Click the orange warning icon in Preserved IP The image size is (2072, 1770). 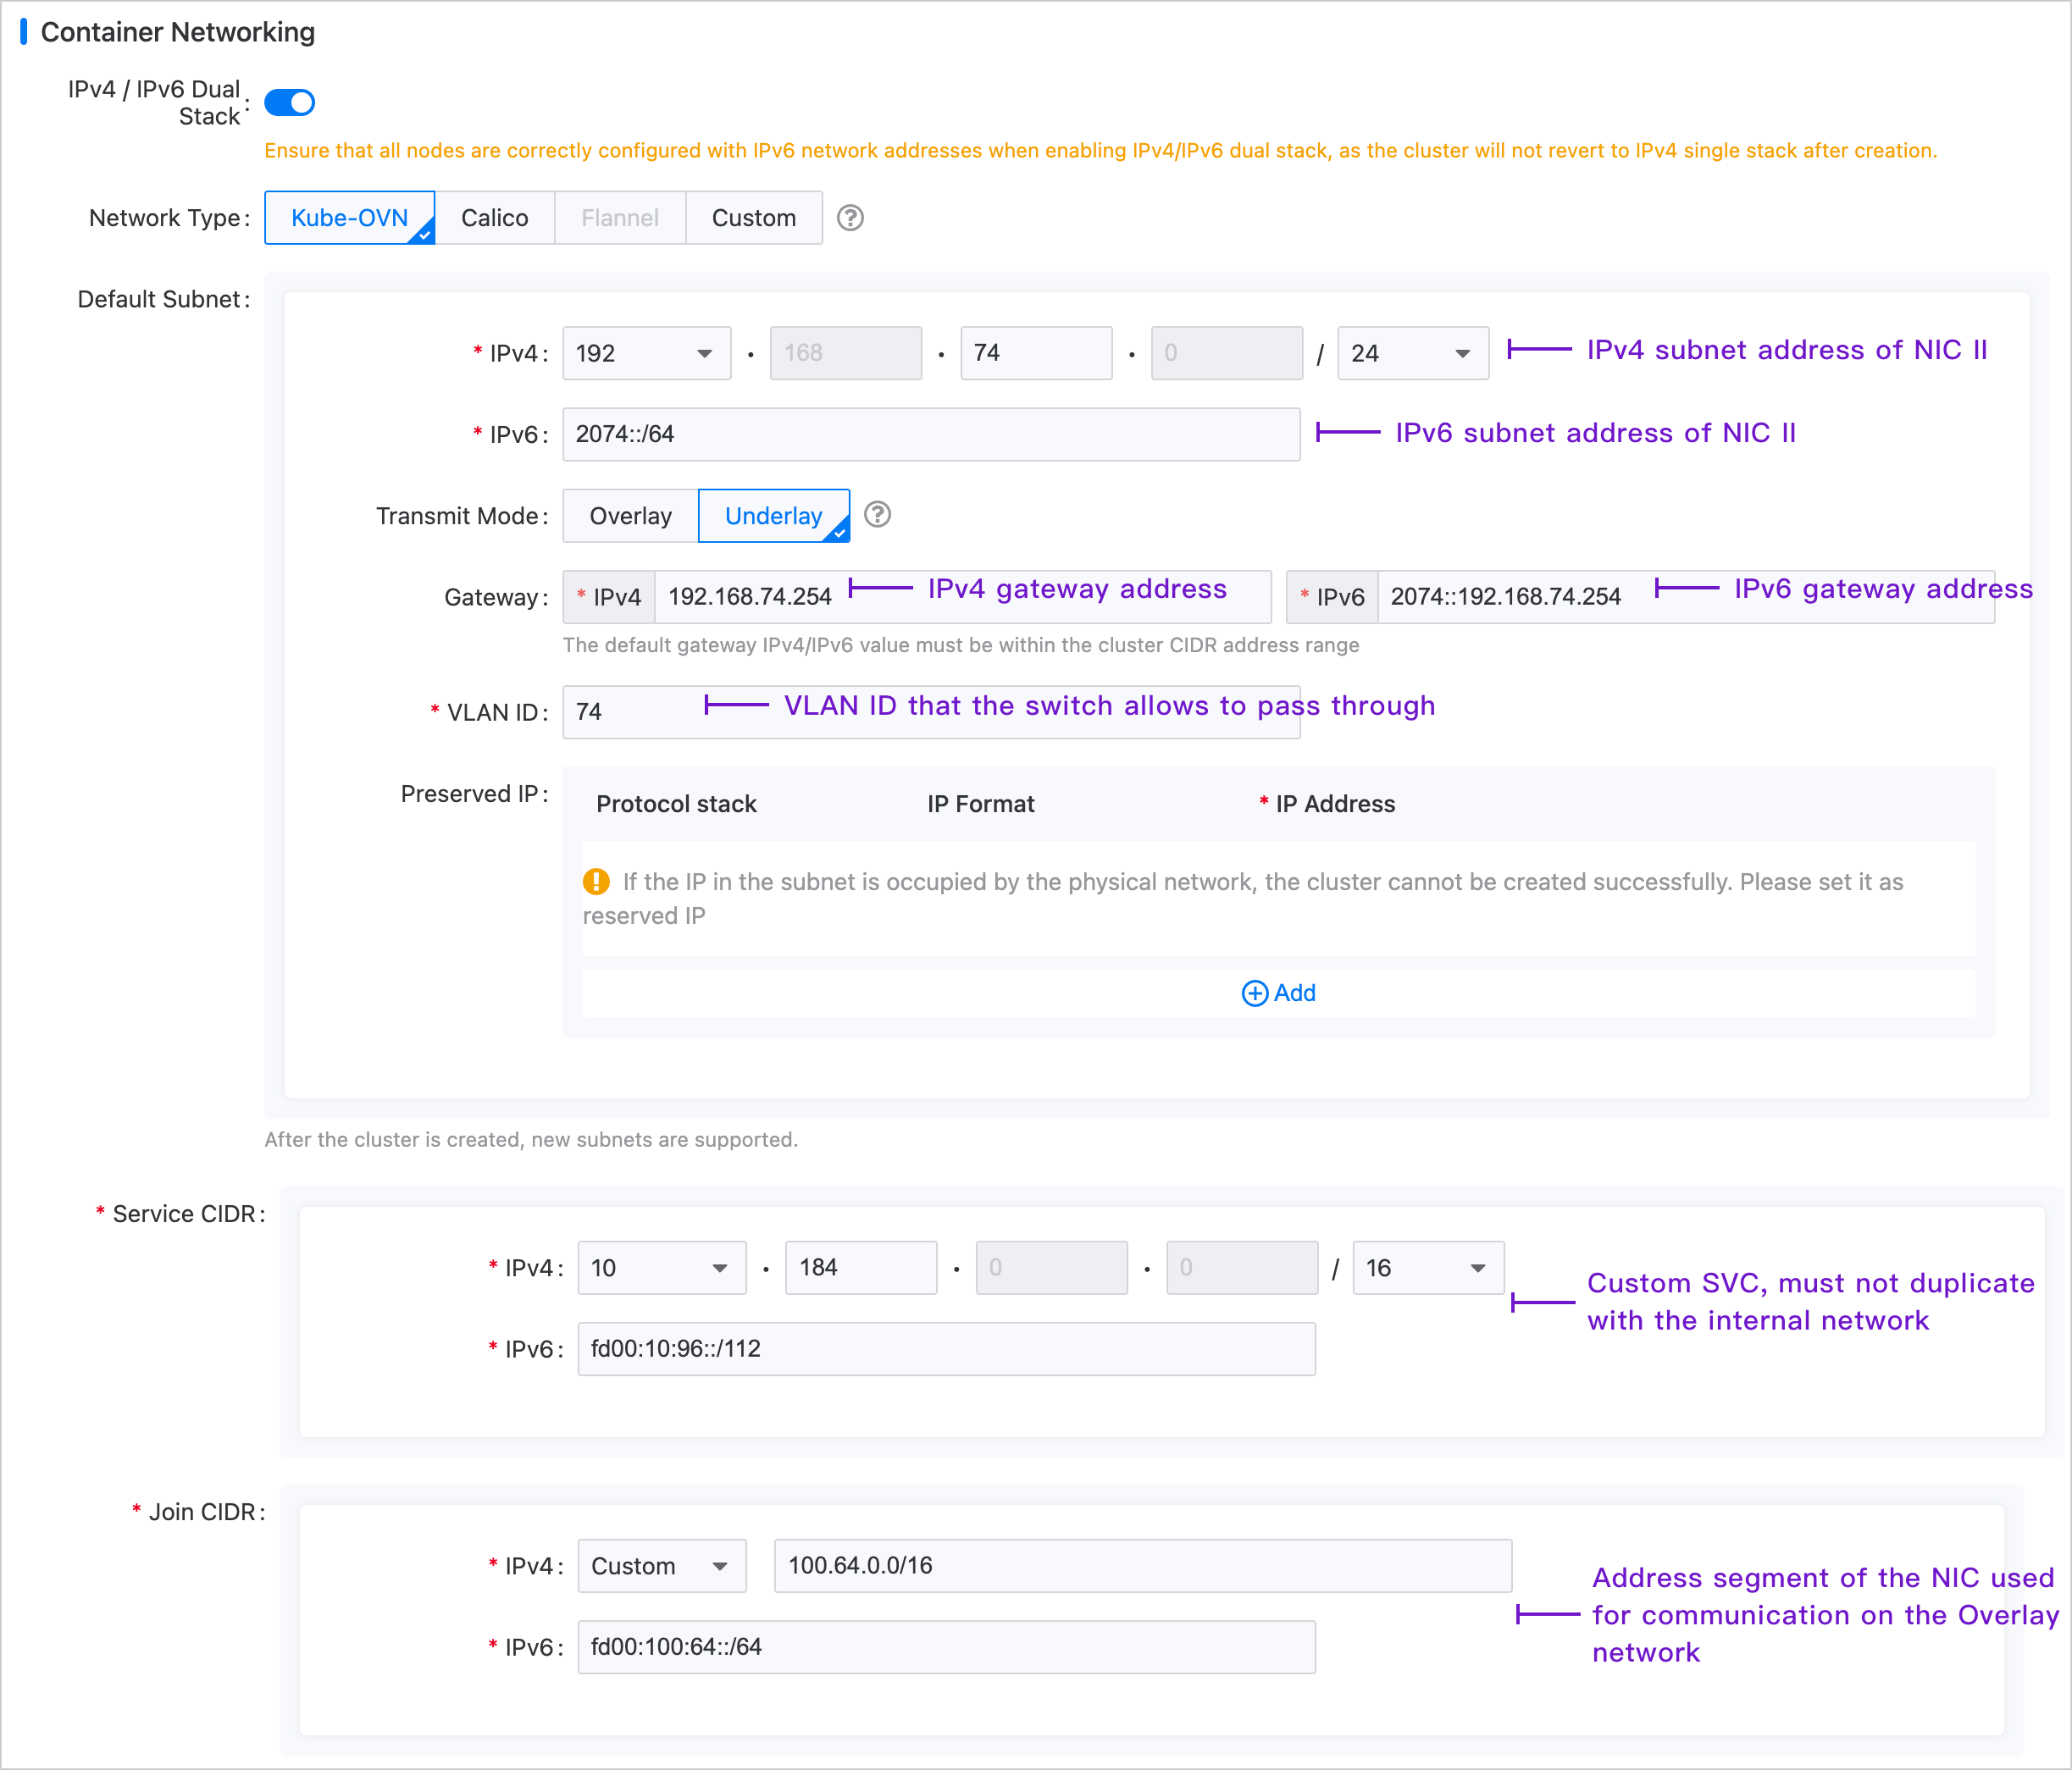pos(596,881)
